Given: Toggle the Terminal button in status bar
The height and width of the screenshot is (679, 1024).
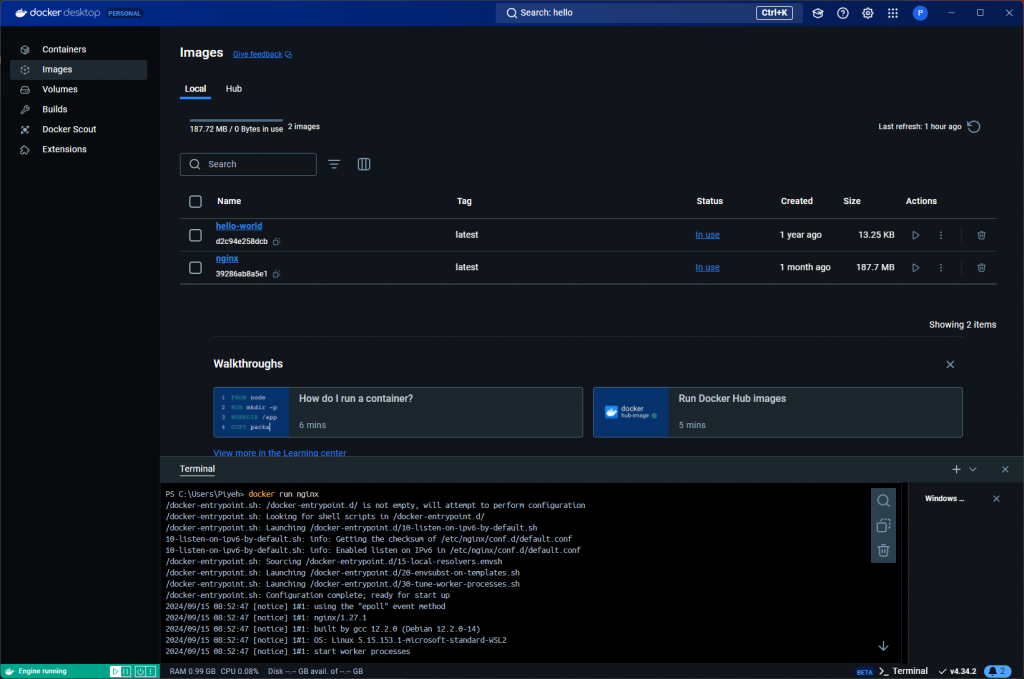Looking at the screenshot, I should (903, 671).
